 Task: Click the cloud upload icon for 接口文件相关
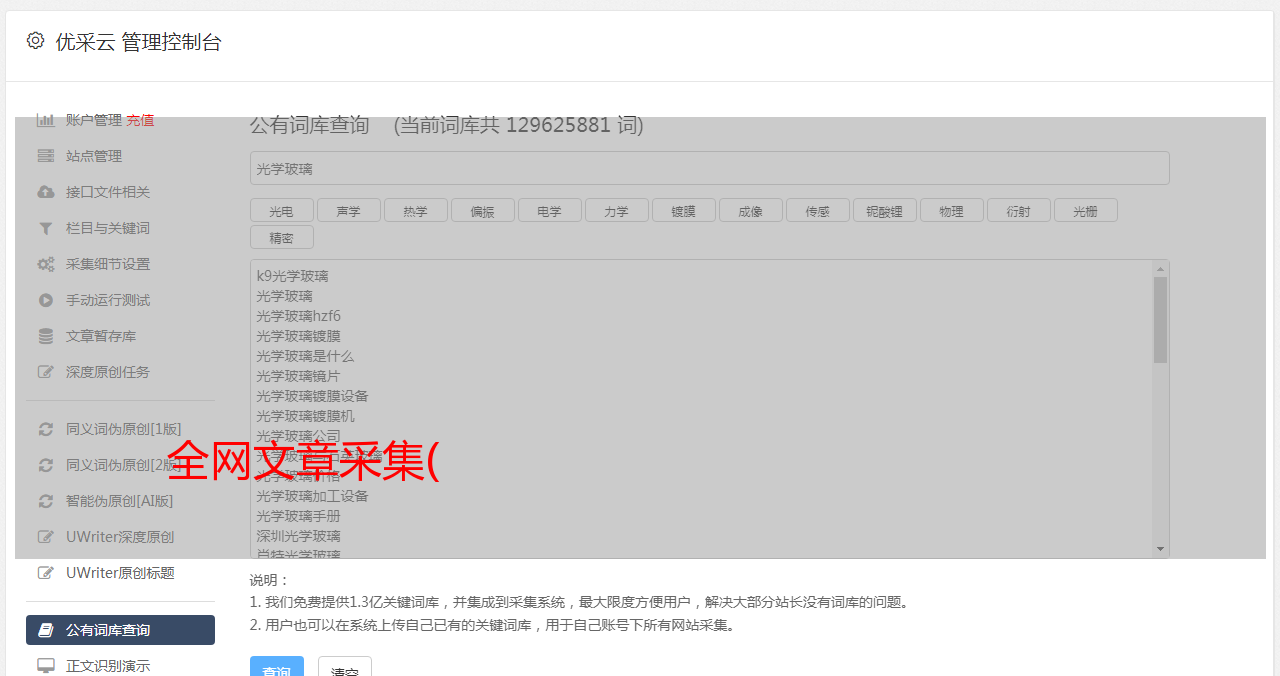(x=46, y=192)
